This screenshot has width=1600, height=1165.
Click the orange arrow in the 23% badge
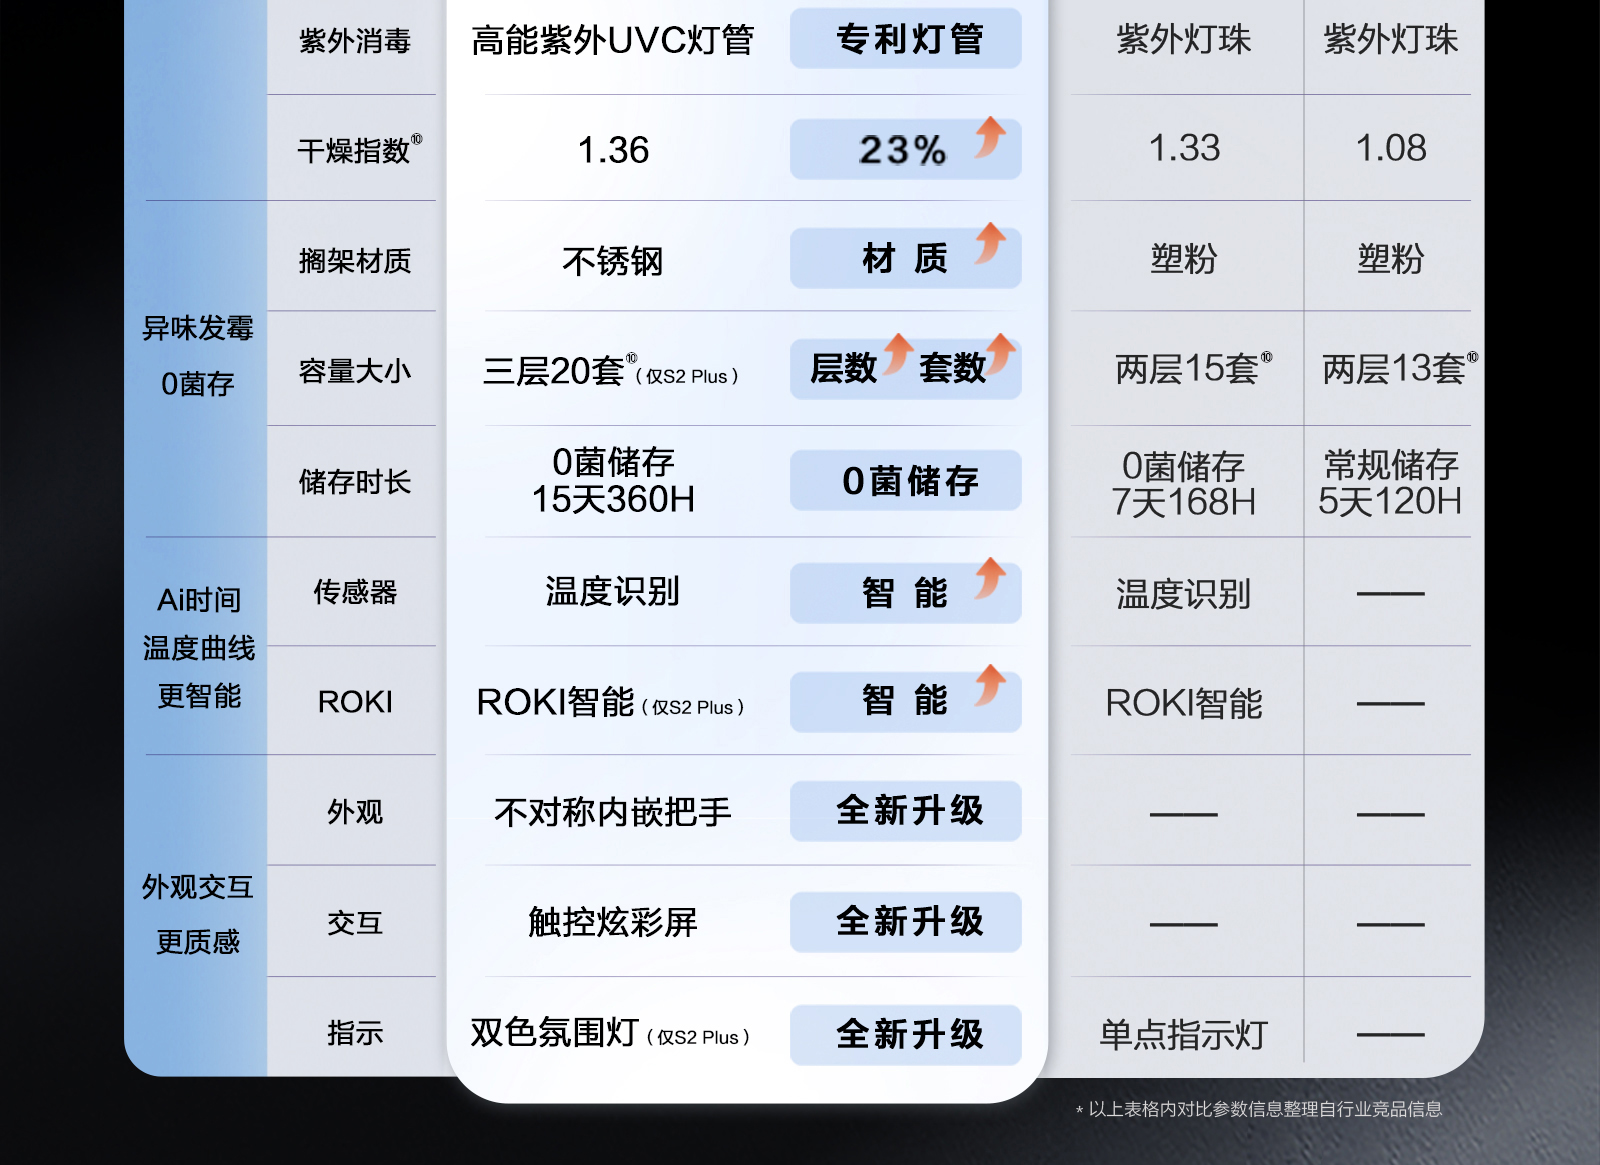(x=990, y=137)
